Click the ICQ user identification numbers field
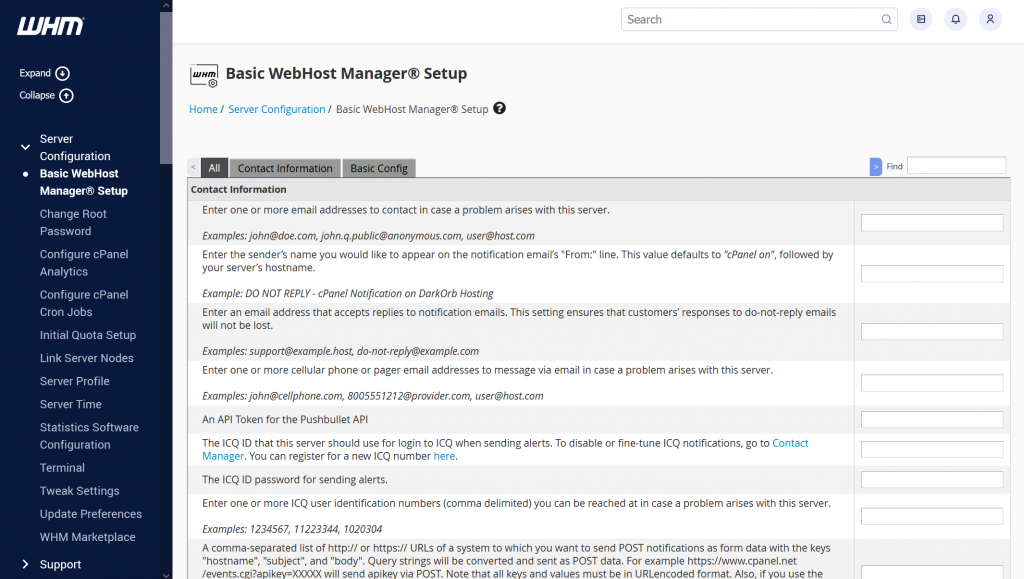Screen dimensions: 1024x579 932,516
